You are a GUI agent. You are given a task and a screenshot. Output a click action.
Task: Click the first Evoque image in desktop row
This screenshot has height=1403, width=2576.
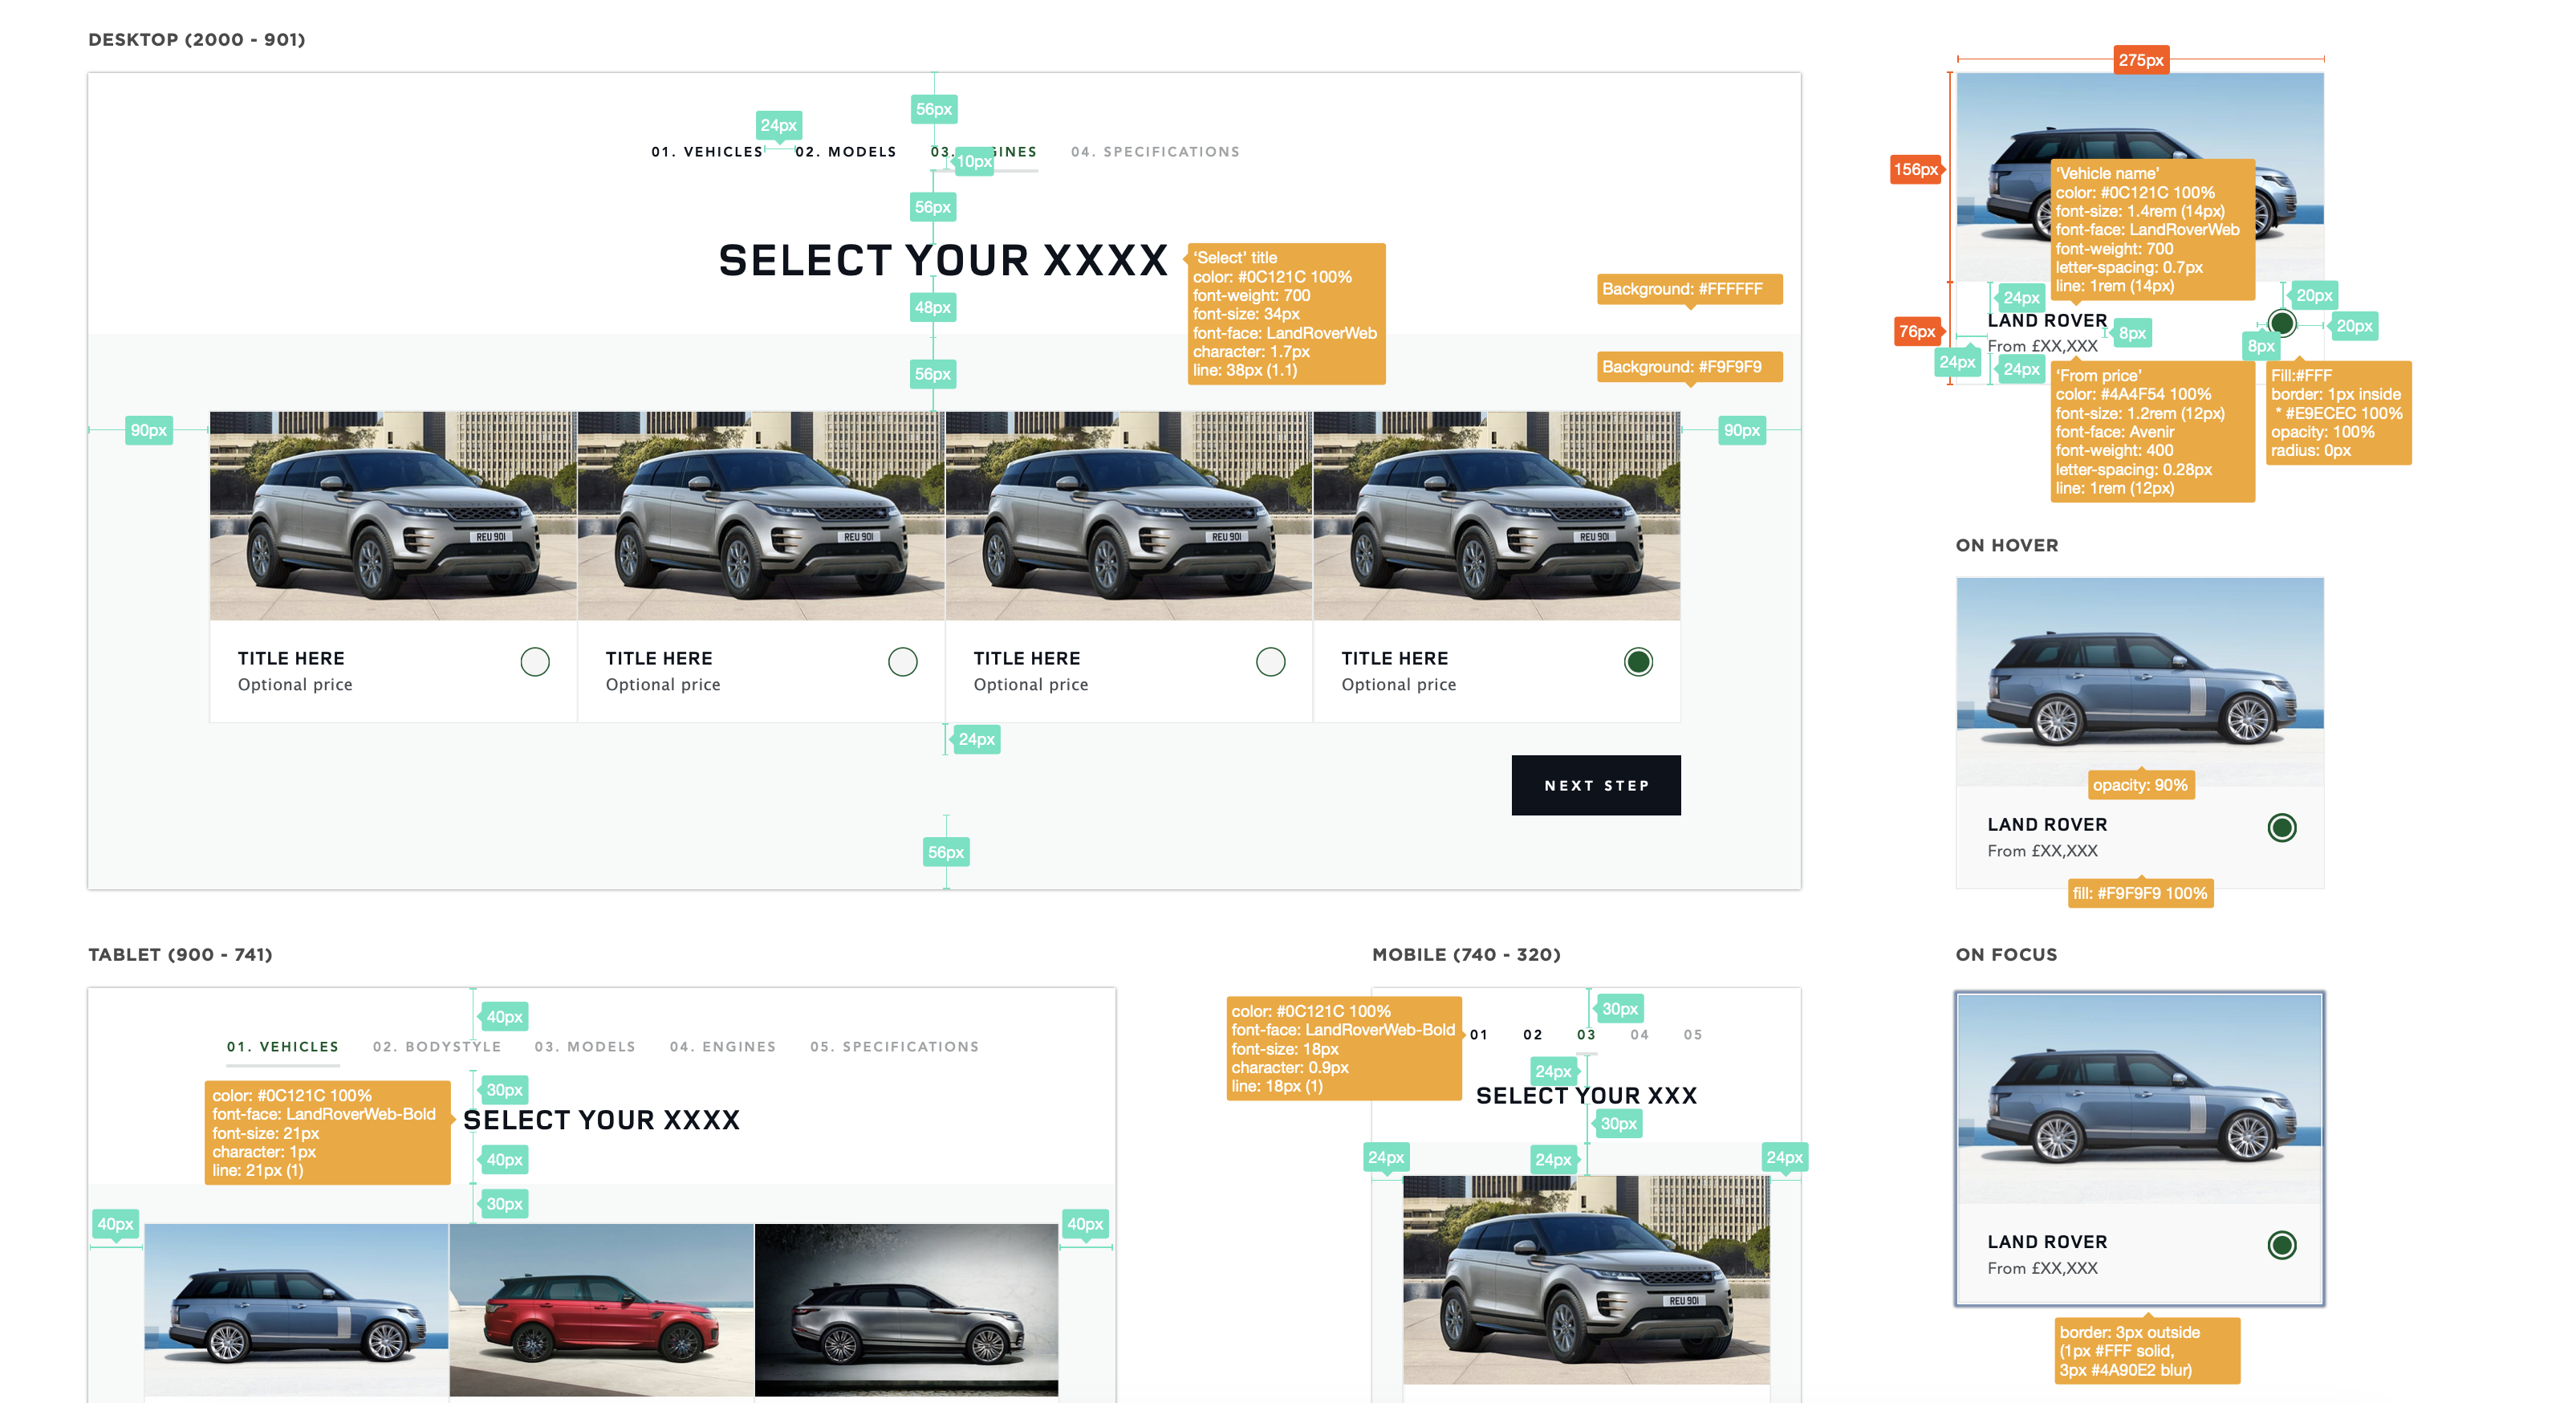(393, 516)
